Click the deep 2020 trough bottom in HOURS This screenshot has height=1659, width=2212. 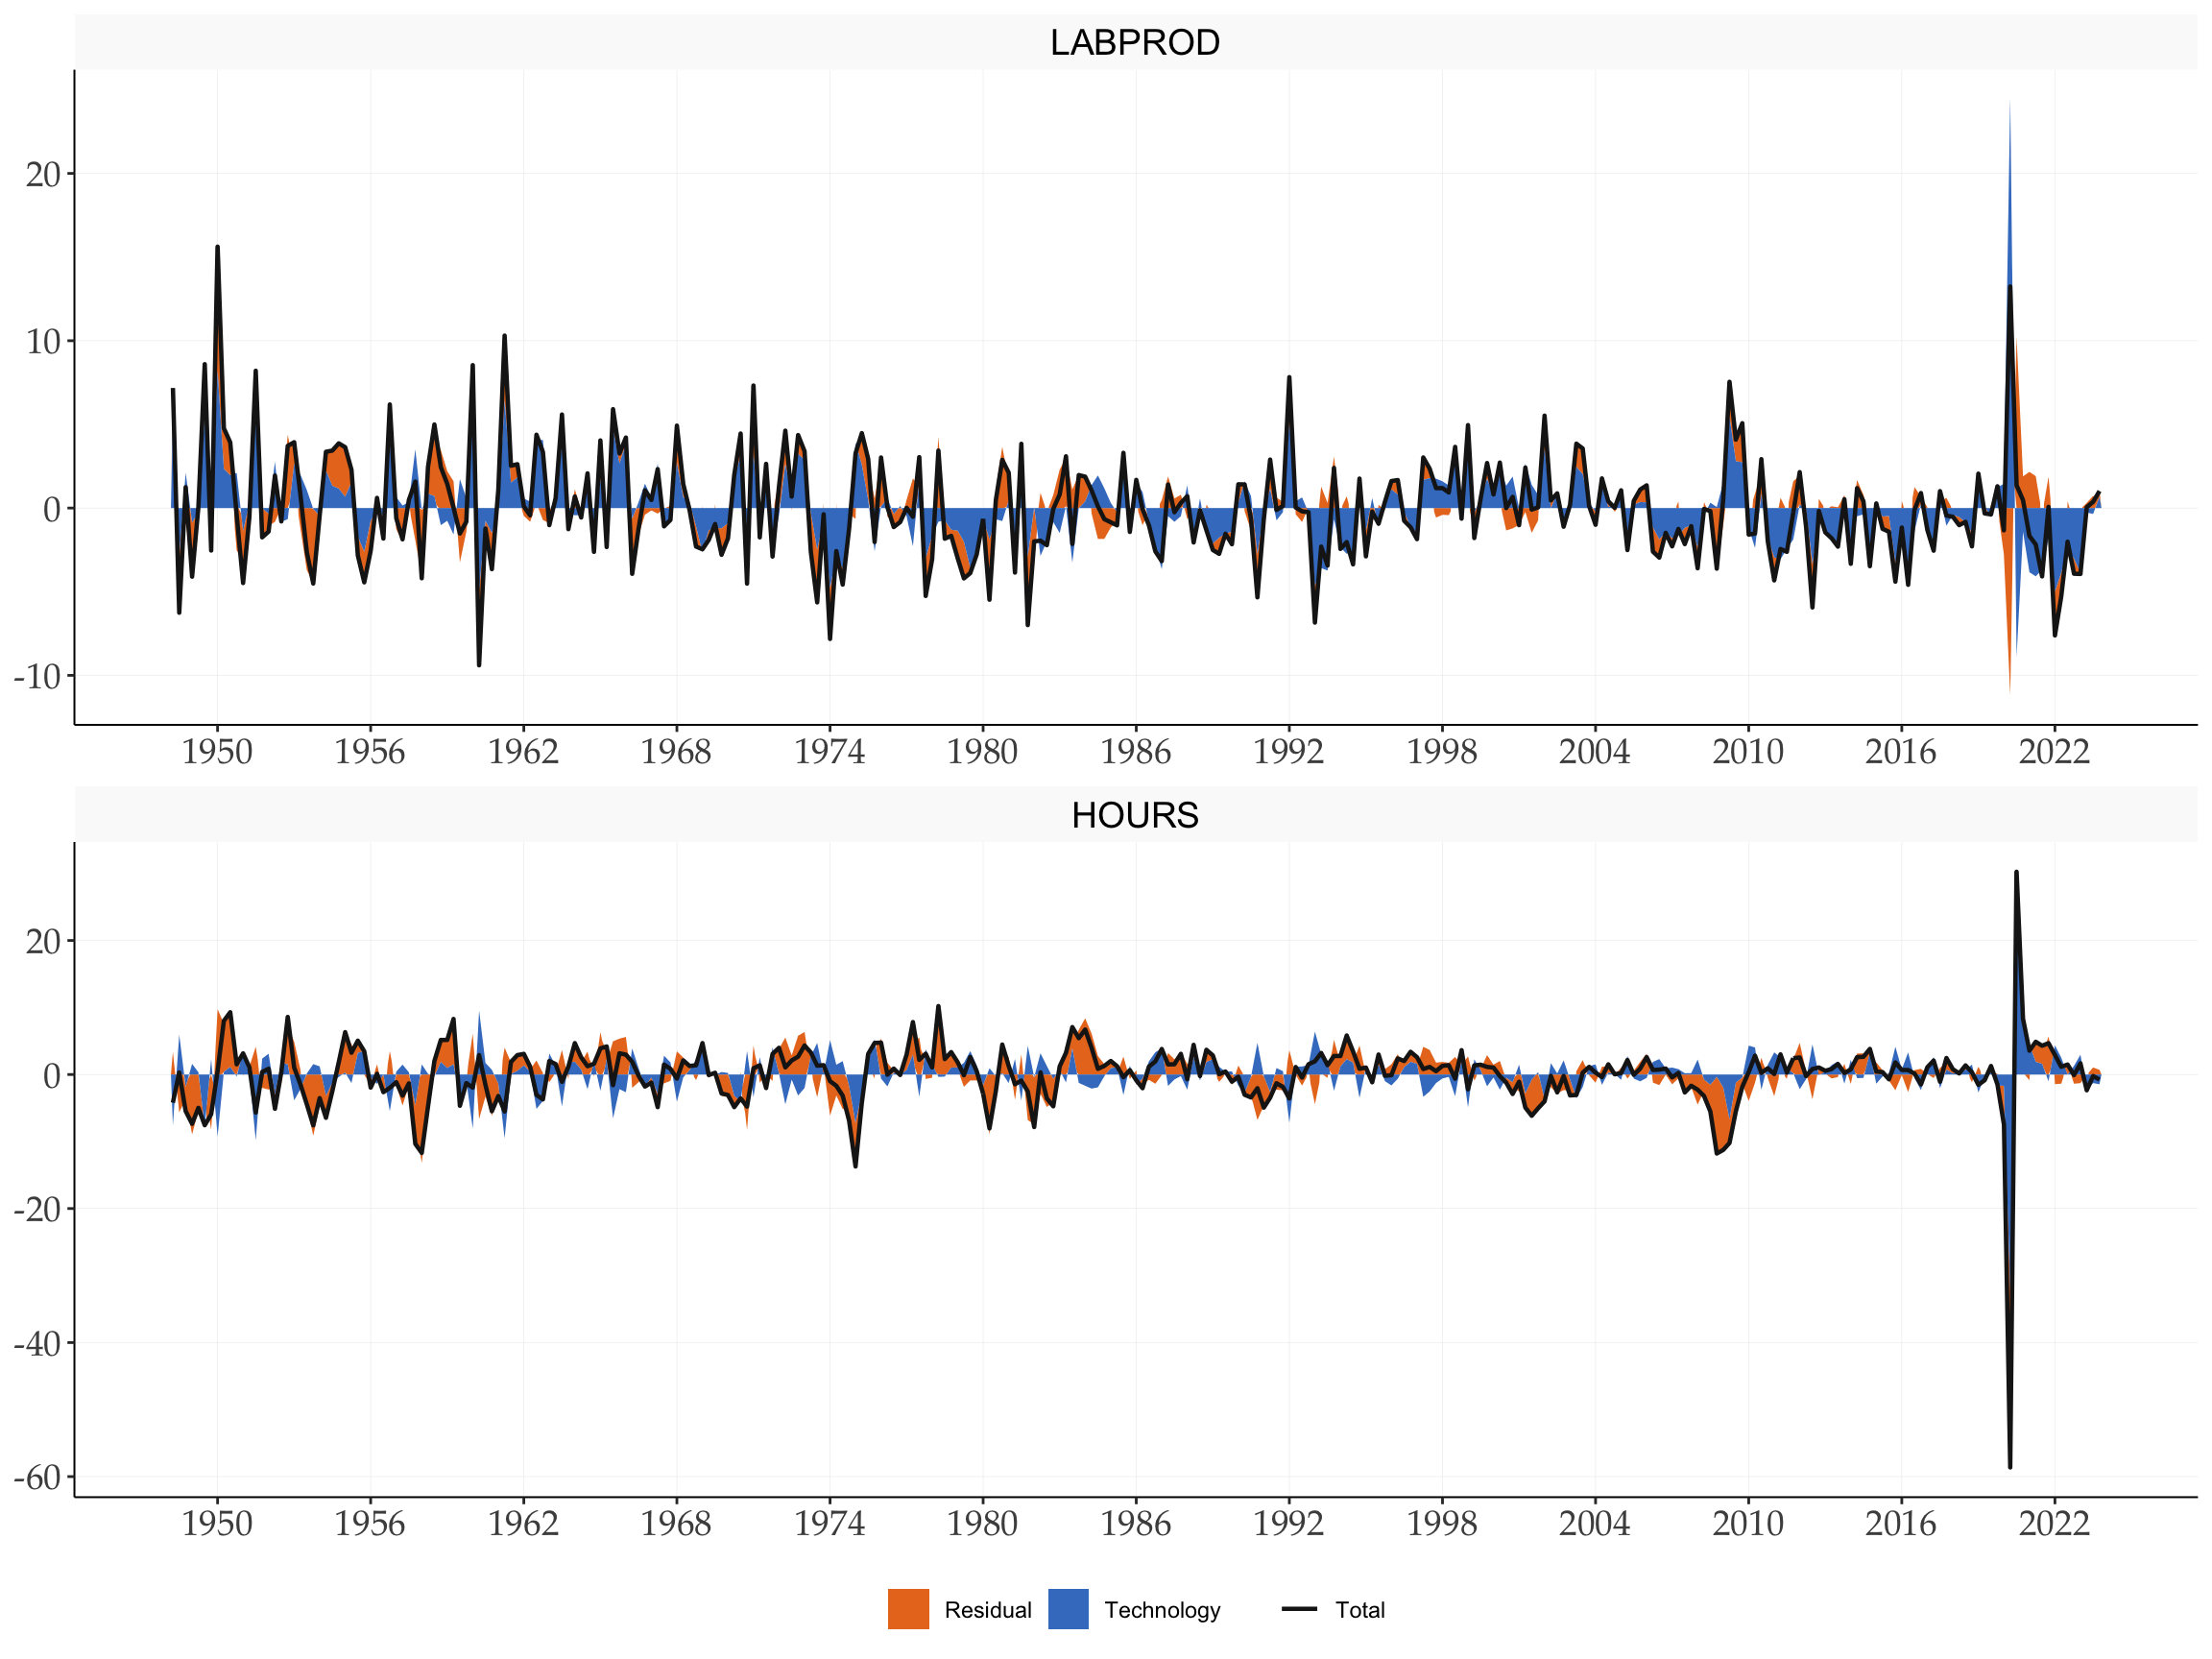(x=2010, y=1464)
